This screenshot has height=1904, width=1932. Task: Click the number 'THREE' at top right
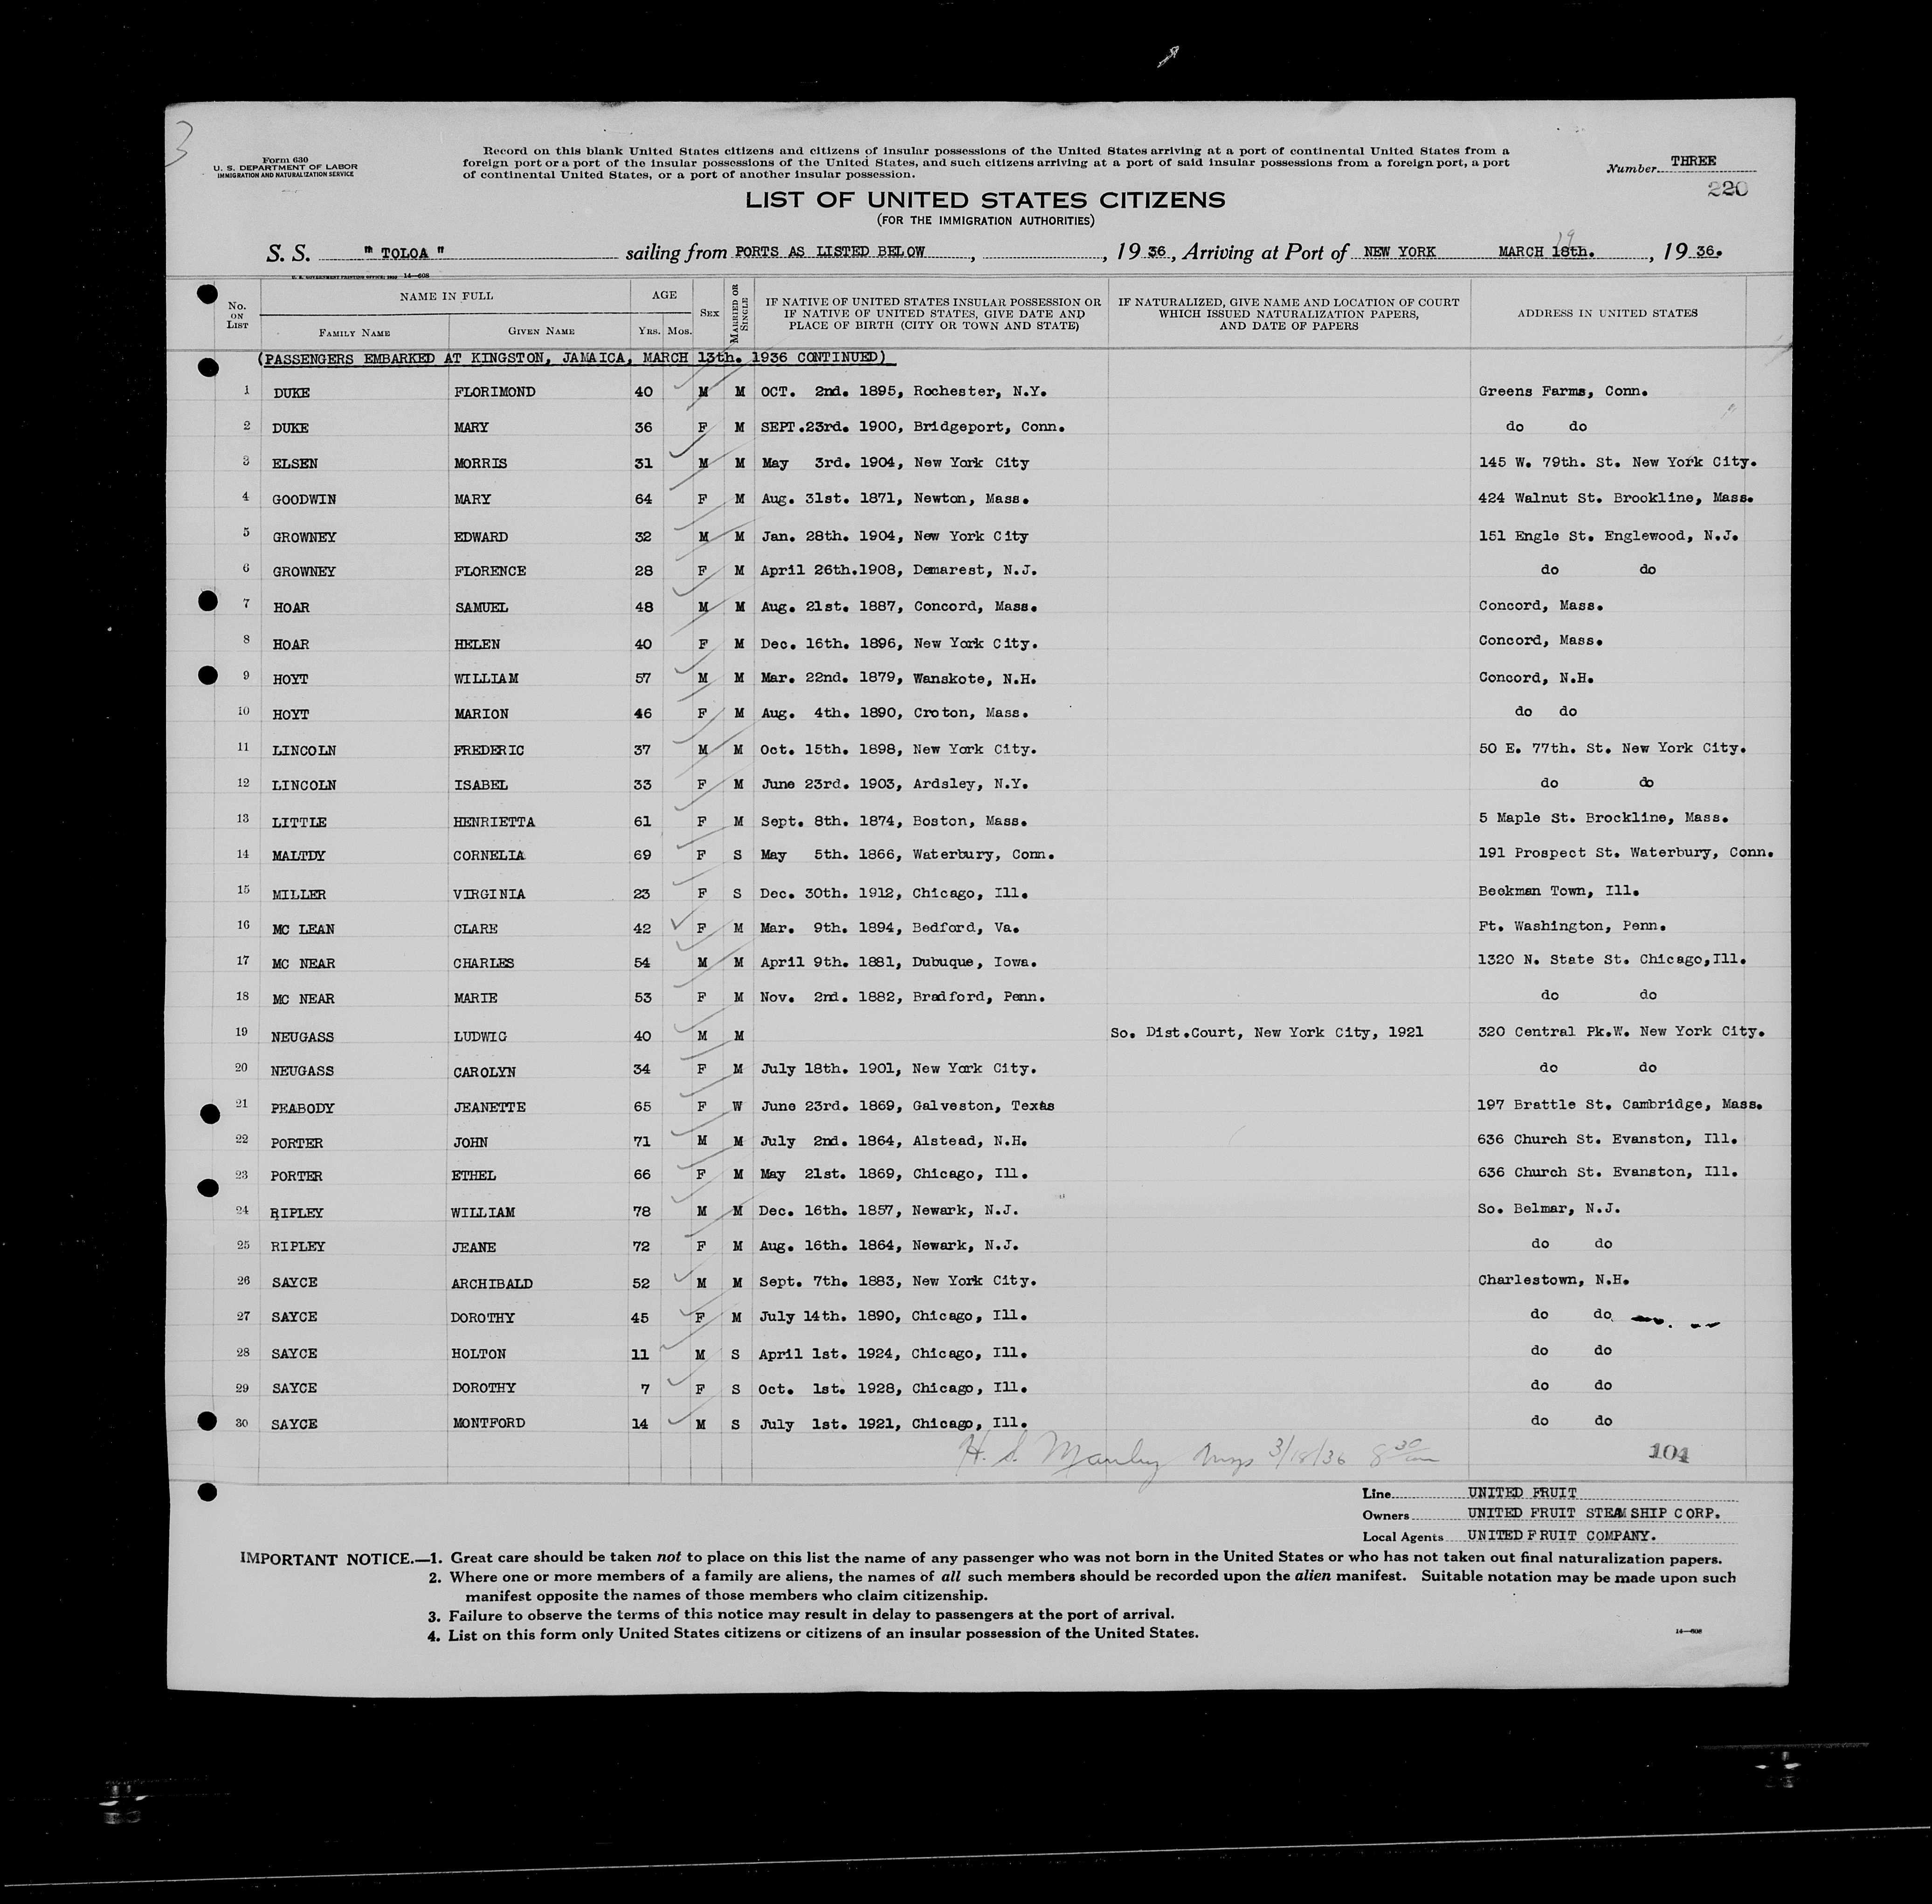click(1693, 161)
